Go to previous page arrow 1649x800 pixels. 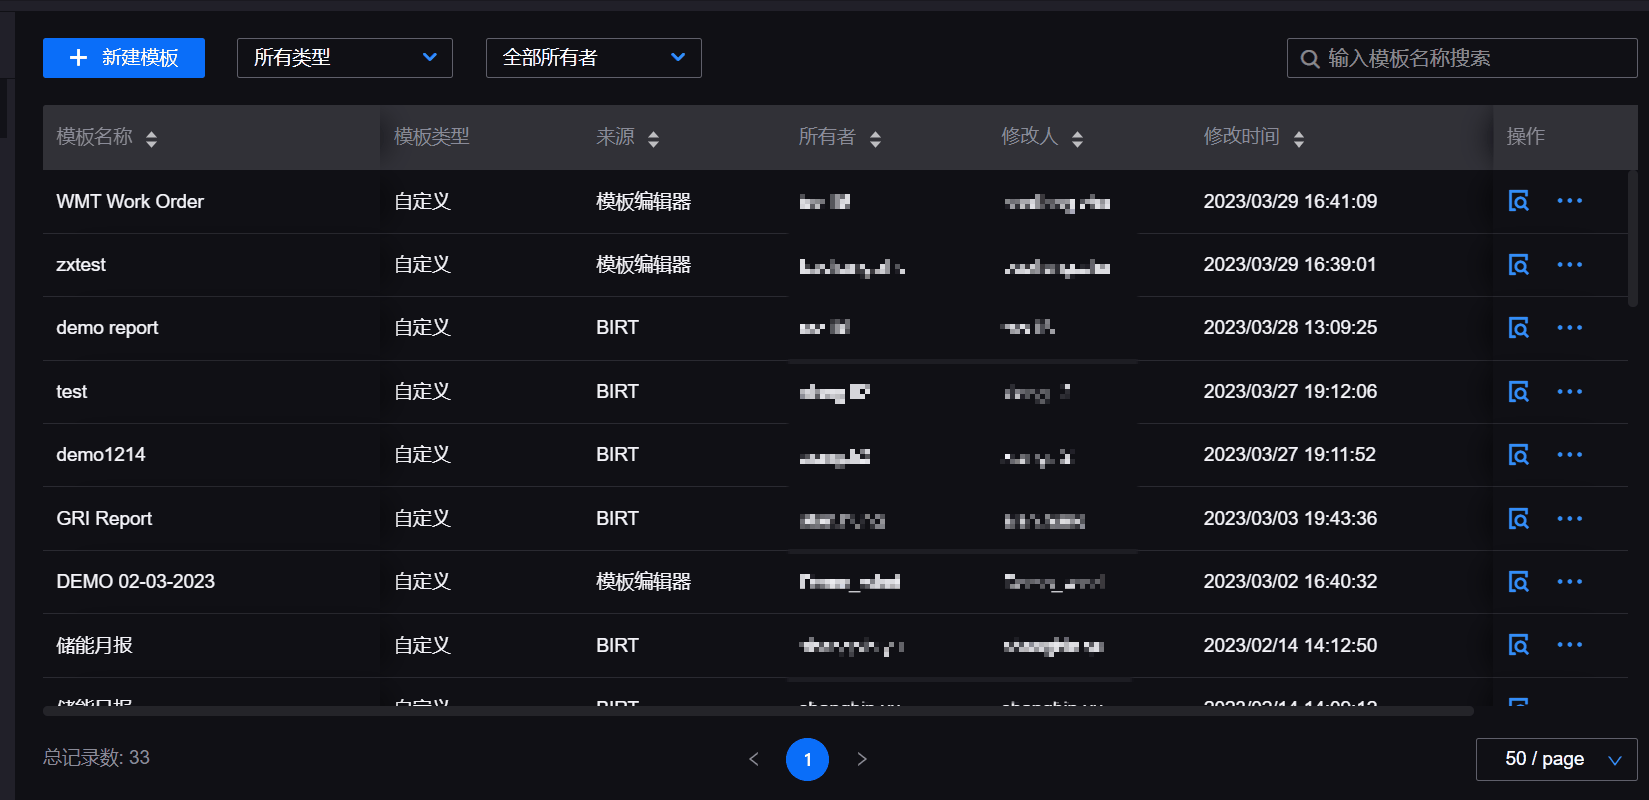(x=754, y=759)
